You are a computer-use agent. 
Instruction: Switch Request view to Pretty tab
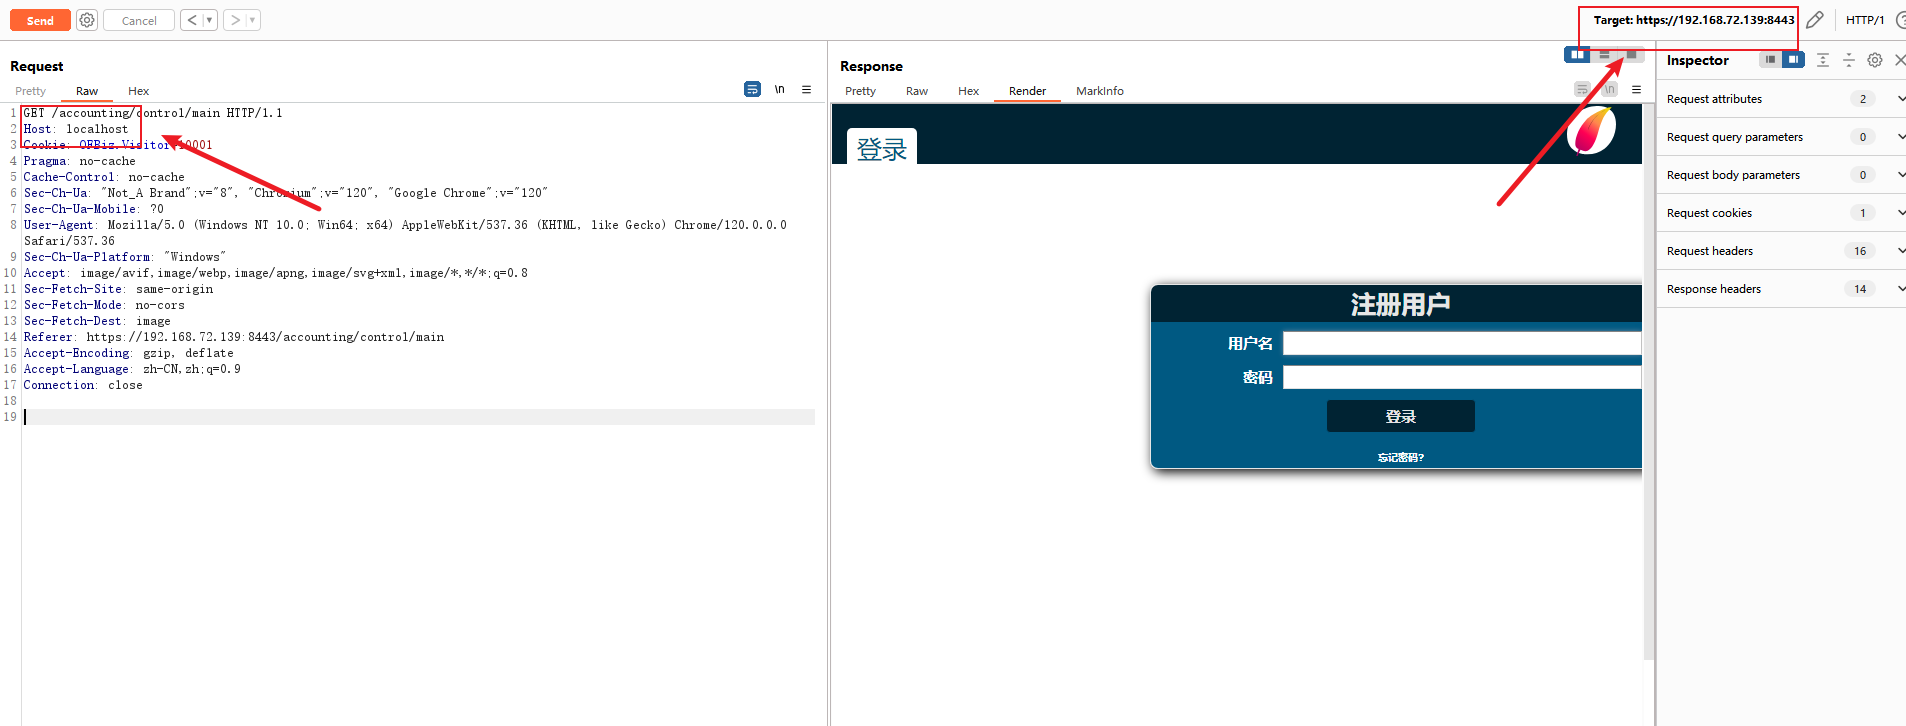31,91
